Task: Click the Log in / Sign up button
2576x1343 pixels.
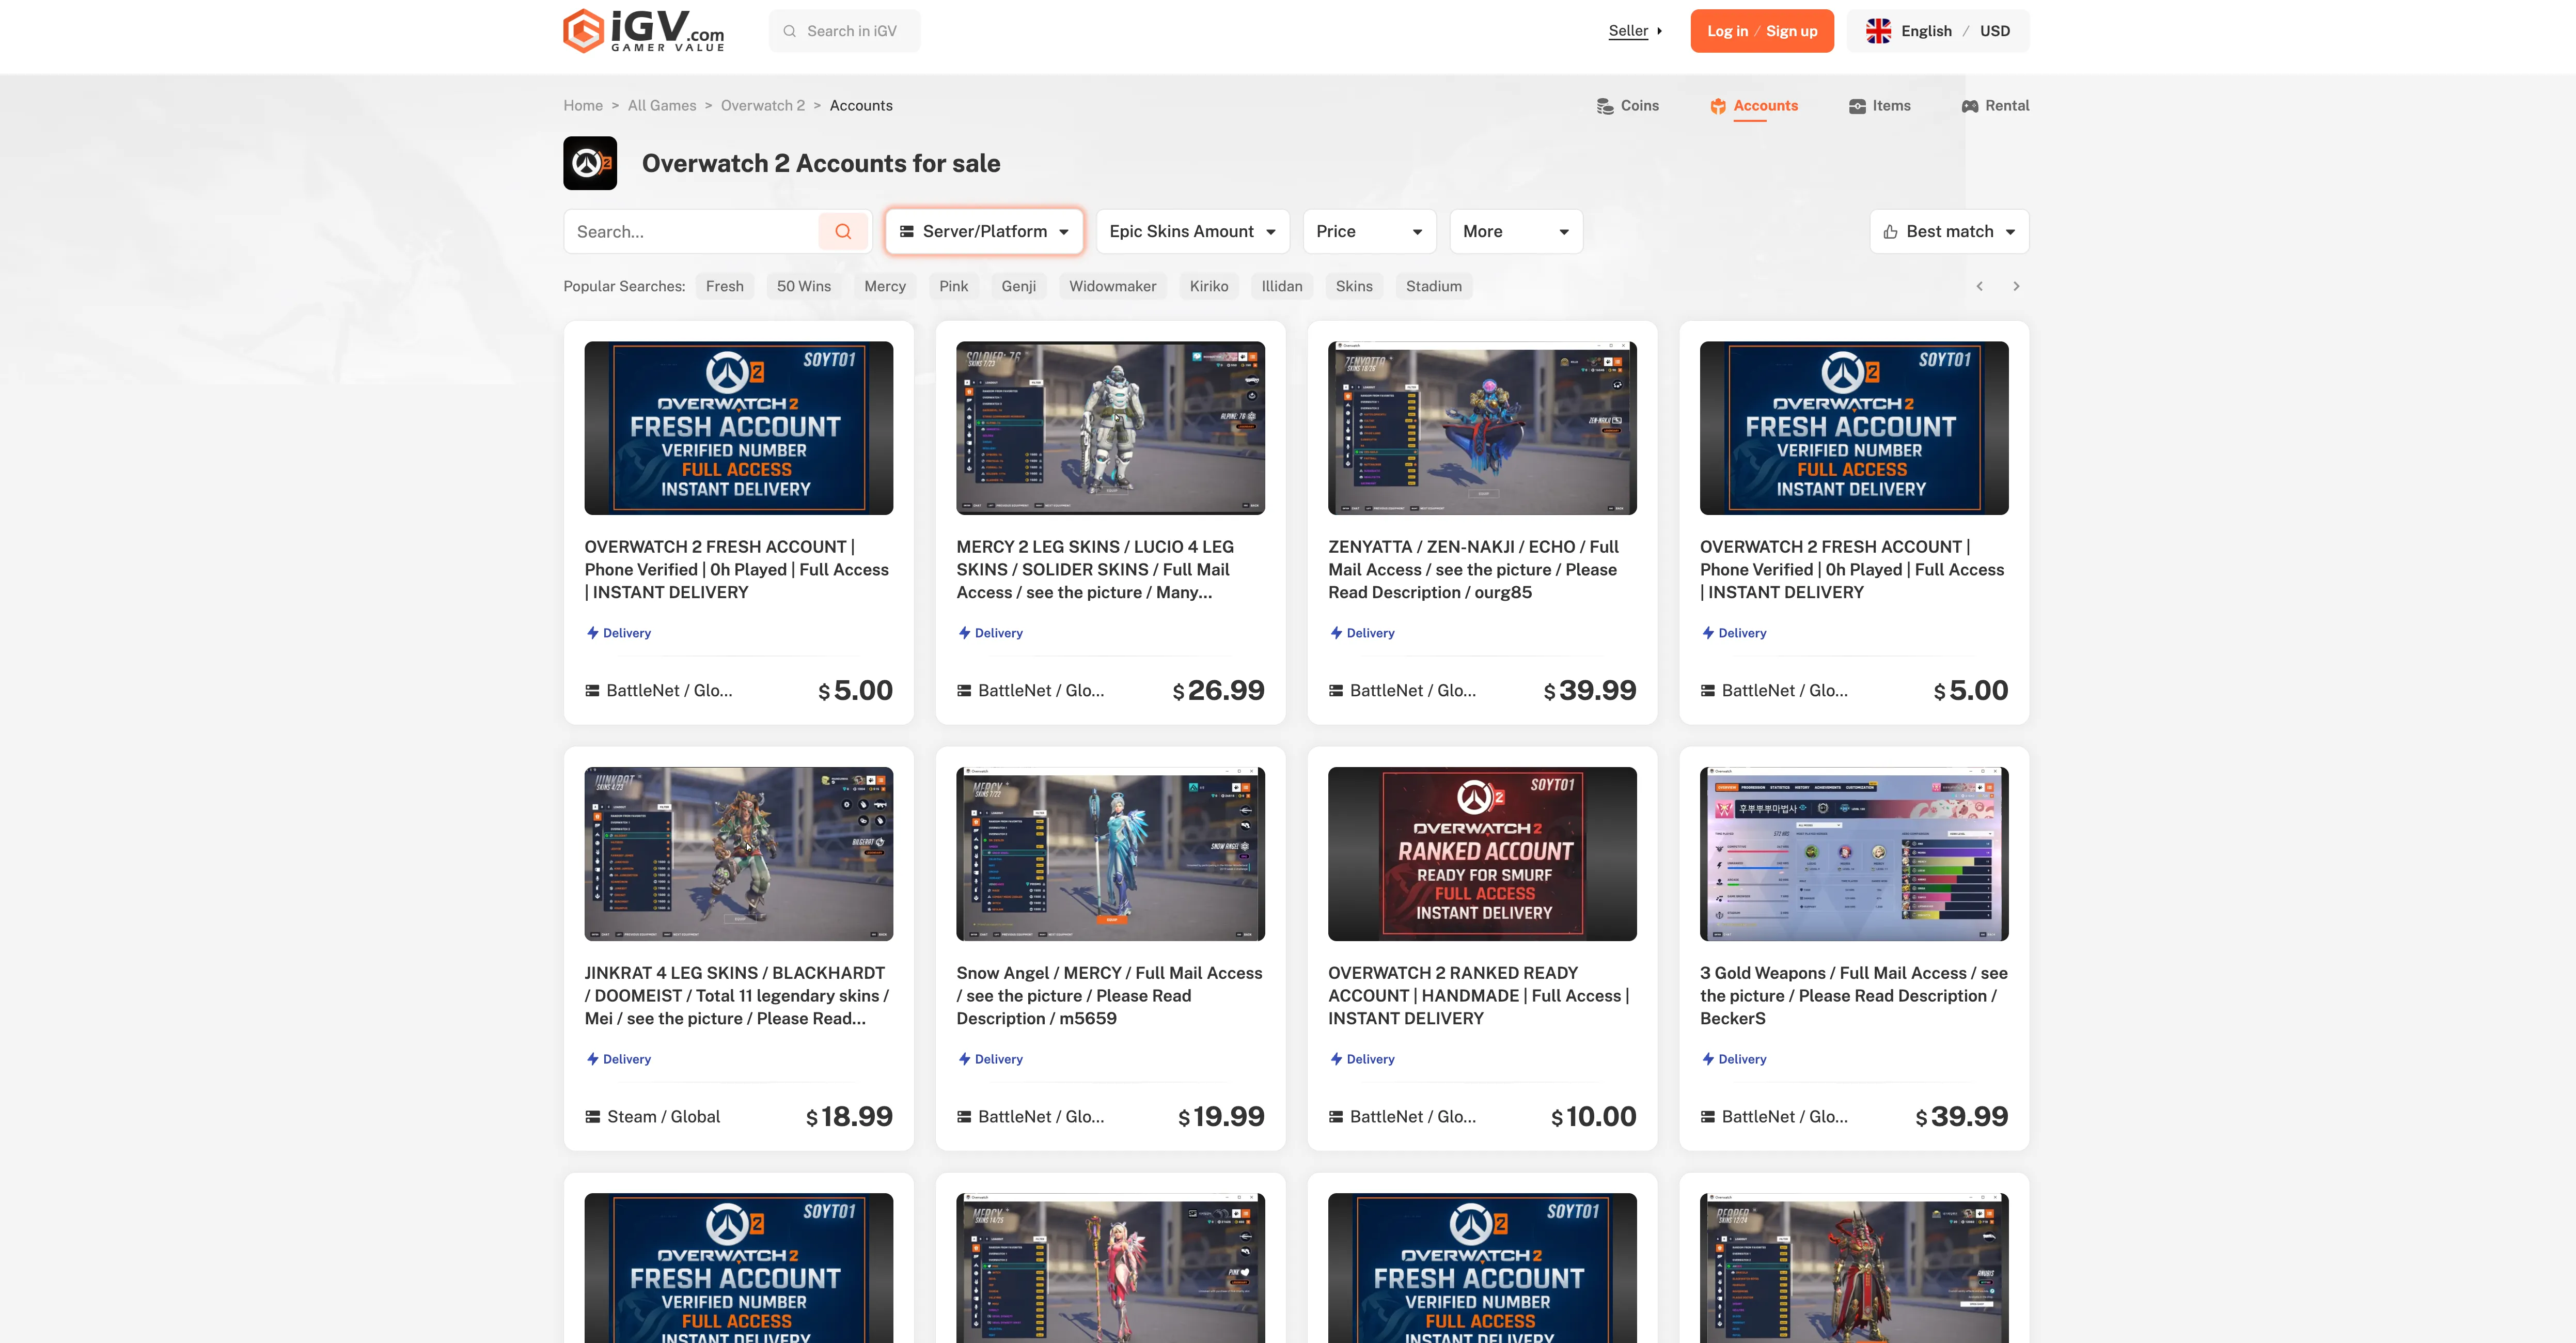Action: (1762, 31)
